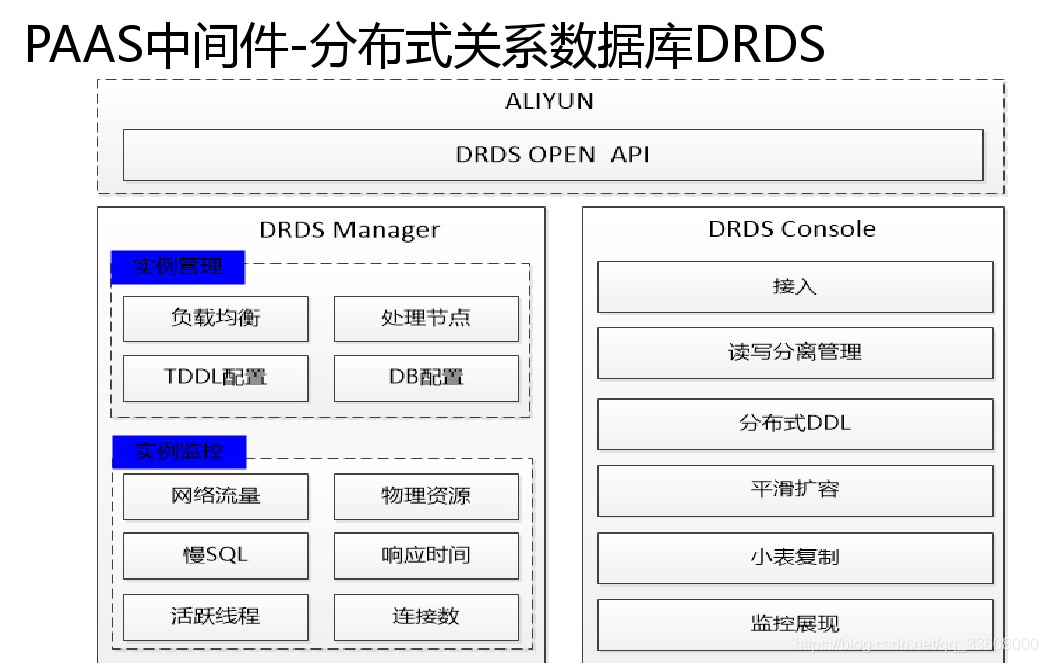Click the 小表复制 box

pos(795,558)
